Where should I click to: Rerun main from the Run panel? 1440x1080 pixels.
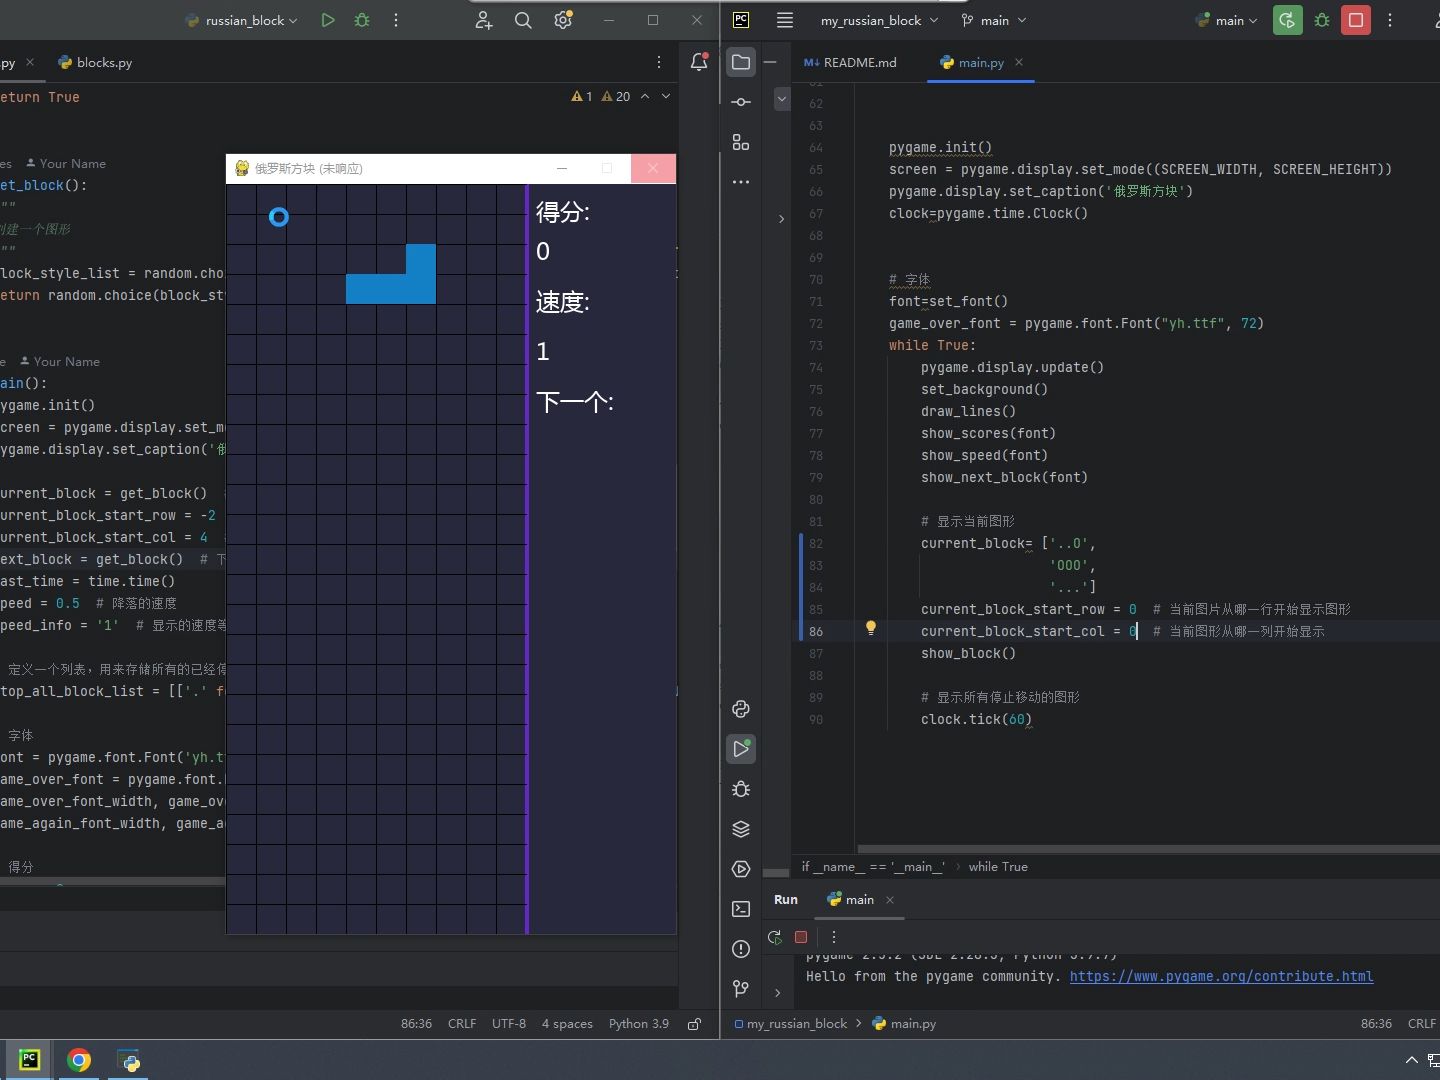click(775, 937)
